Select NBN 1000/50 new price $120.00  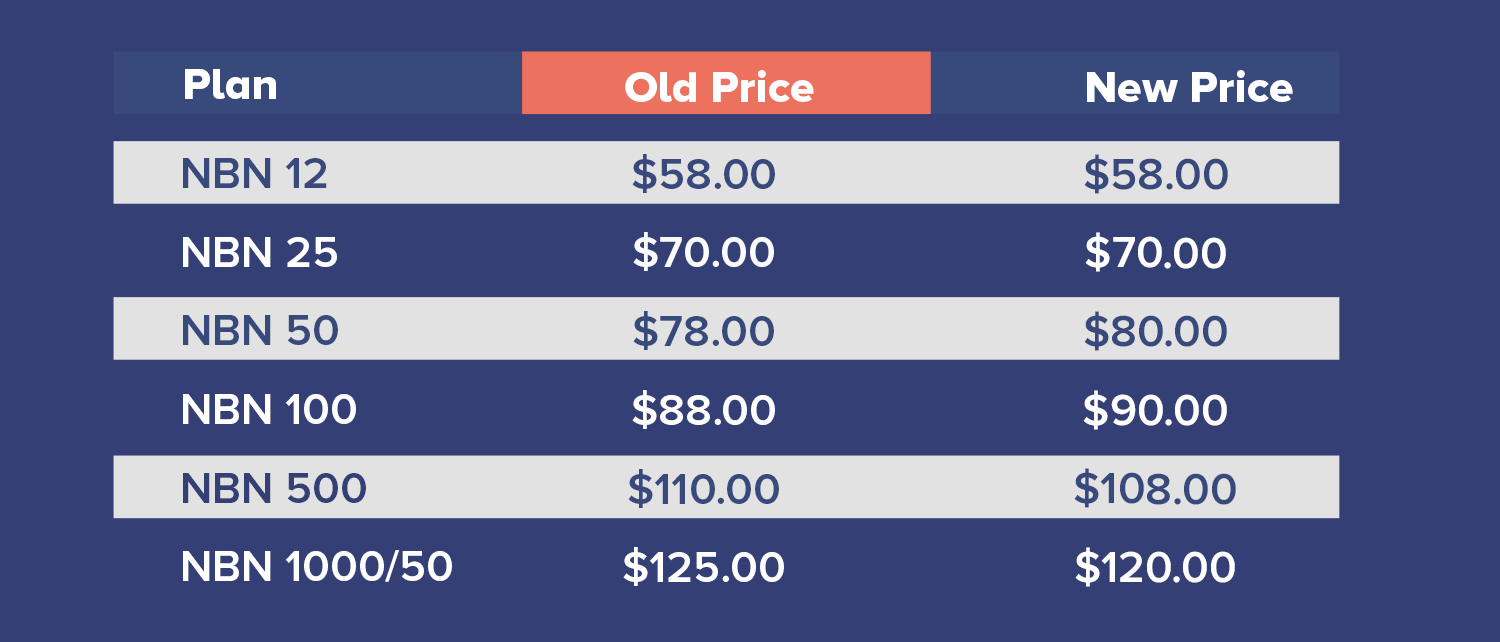tap(1155, 567)
